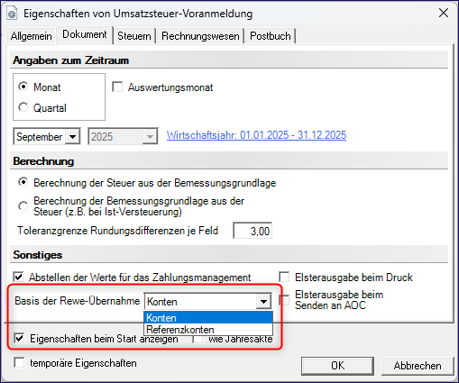Screen dimensions: 459x383
Task: Choose Konten from the dropdown list
Action: click(208, 318)
